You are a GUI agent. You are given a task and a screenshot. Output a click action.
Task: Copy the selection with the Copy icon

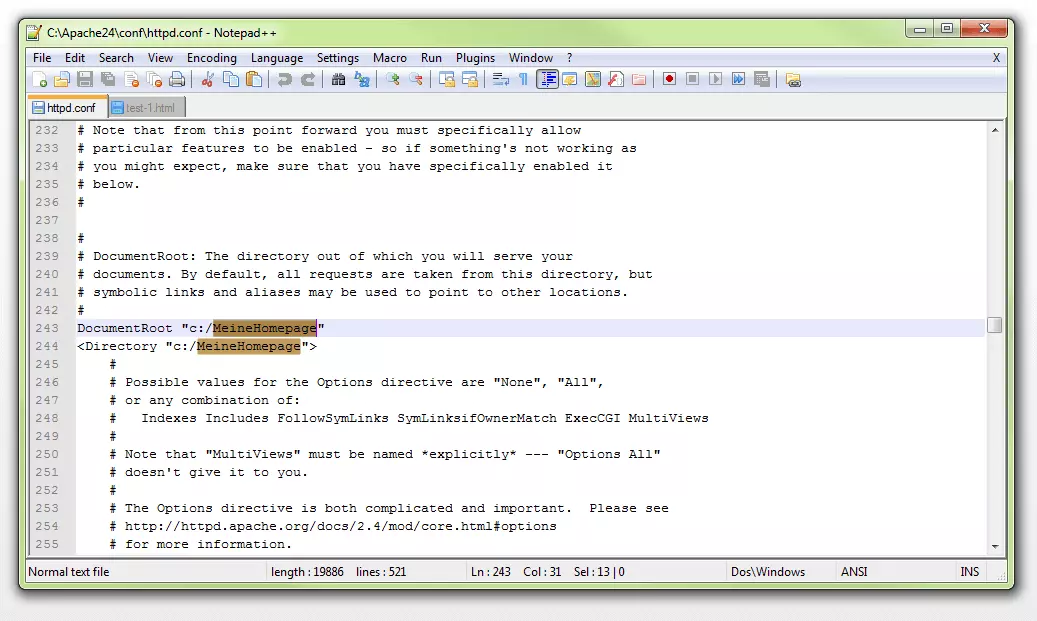(x=231, y=79)
